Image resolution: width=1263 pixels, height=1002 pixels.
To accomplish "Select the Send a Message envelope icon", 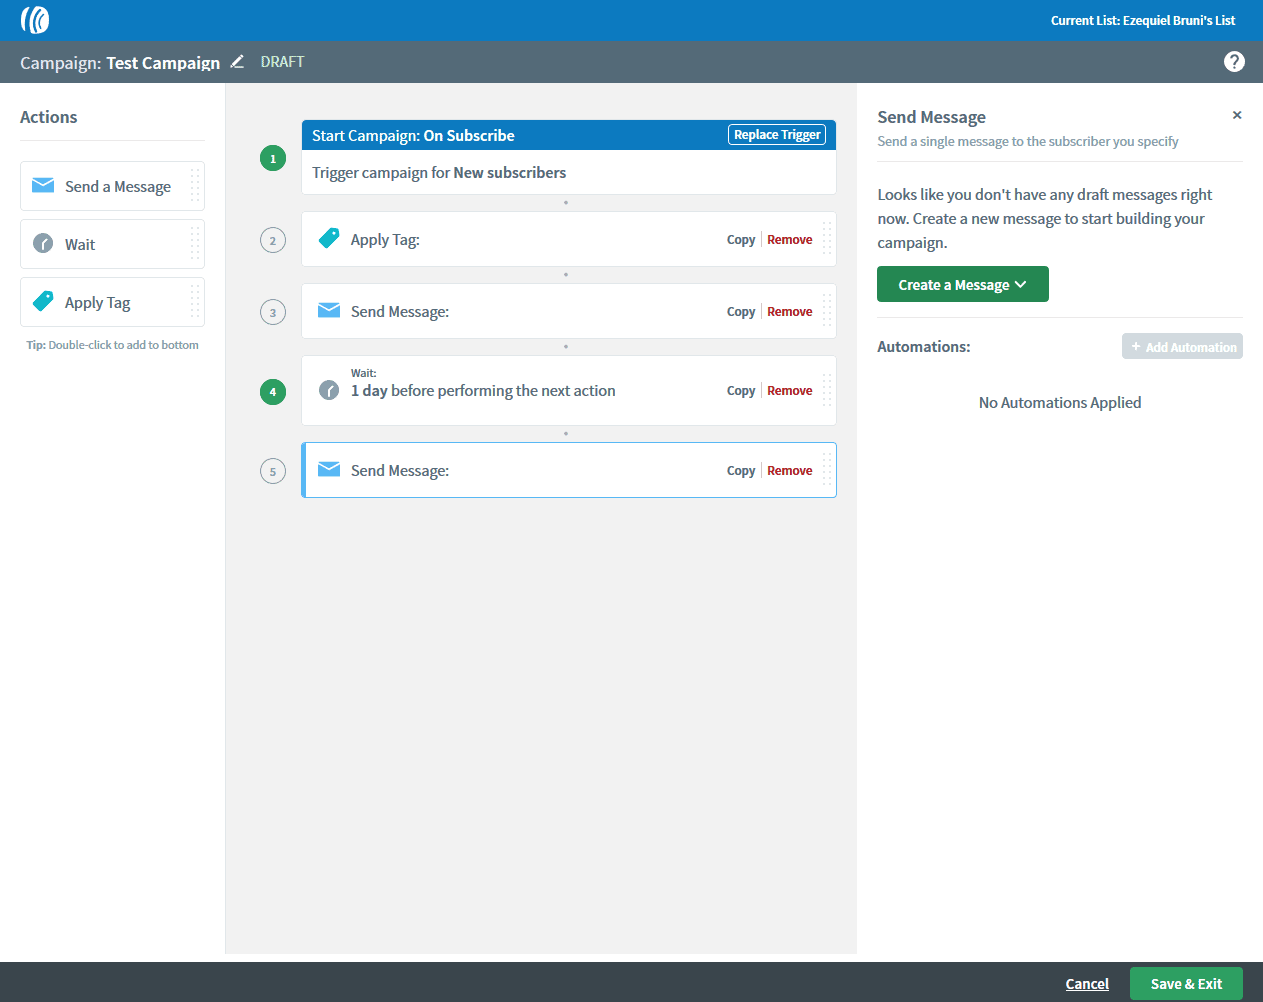I will pos(42,185).
